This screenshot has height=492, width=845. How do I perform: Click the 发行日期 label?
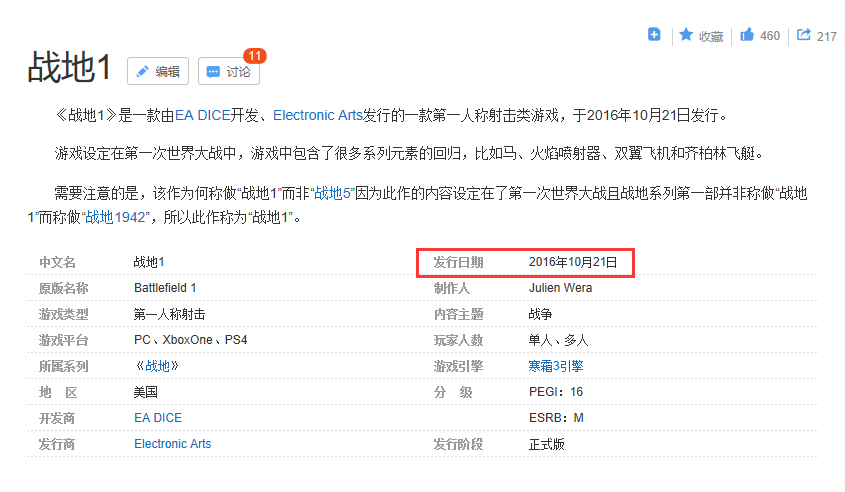click(x=459, y=262)
